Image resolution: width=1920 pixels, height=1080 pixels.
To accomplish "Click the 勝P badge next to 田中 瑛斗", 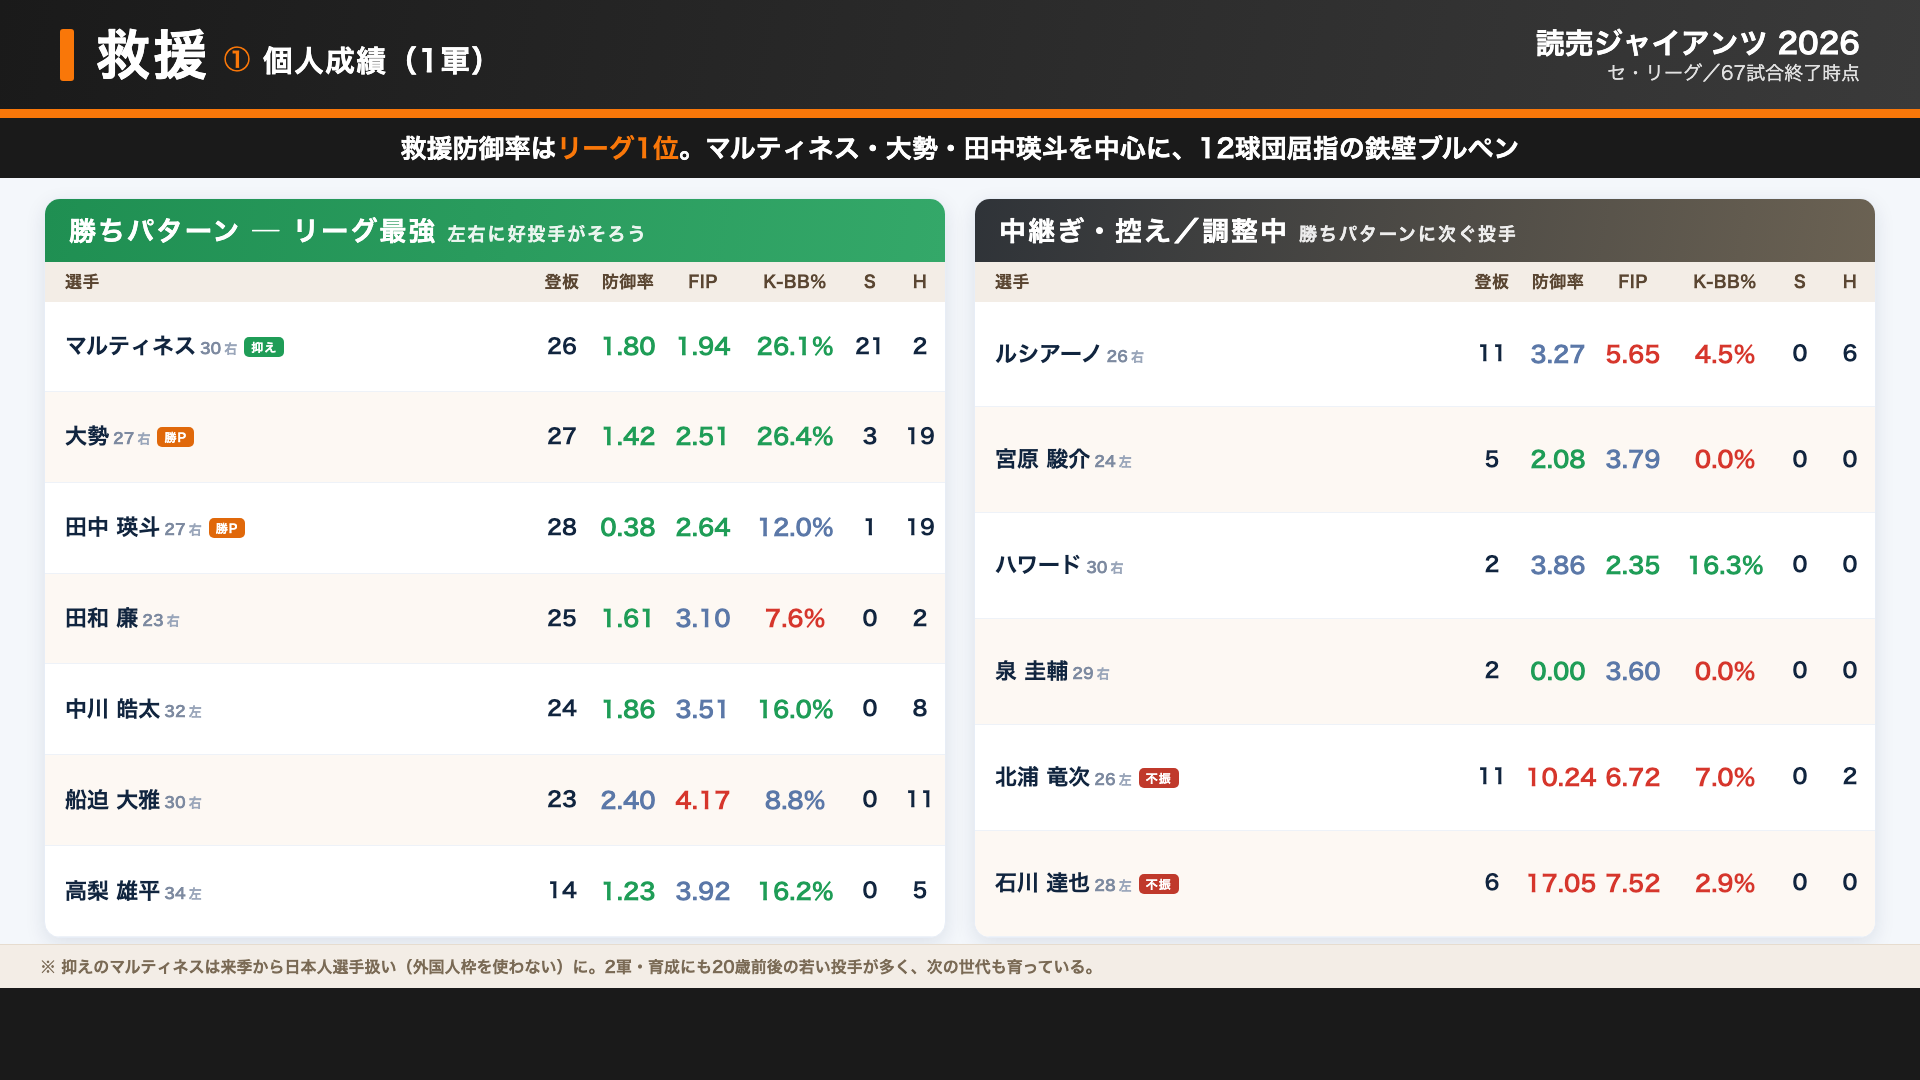I will pyautogui.click(x=227, y=529).
